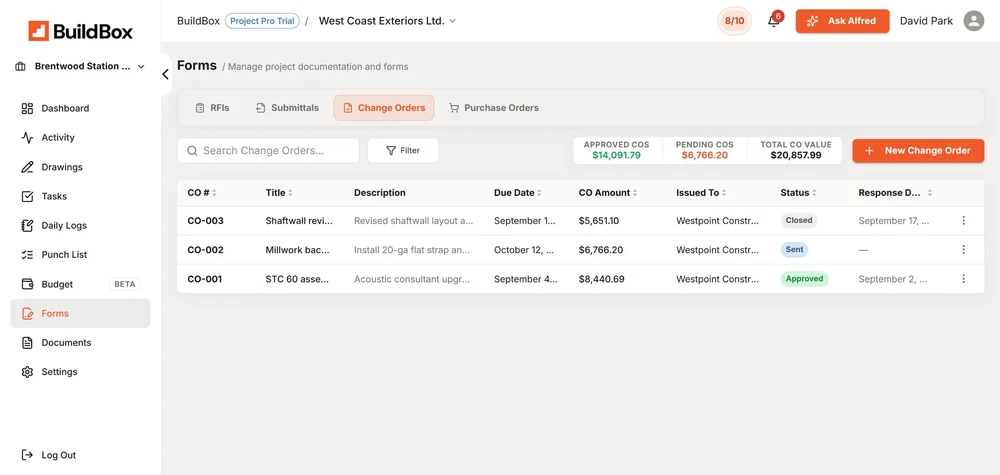Click the Description column header
This screenshot has width=1000, height=475.
pos(379,193)
